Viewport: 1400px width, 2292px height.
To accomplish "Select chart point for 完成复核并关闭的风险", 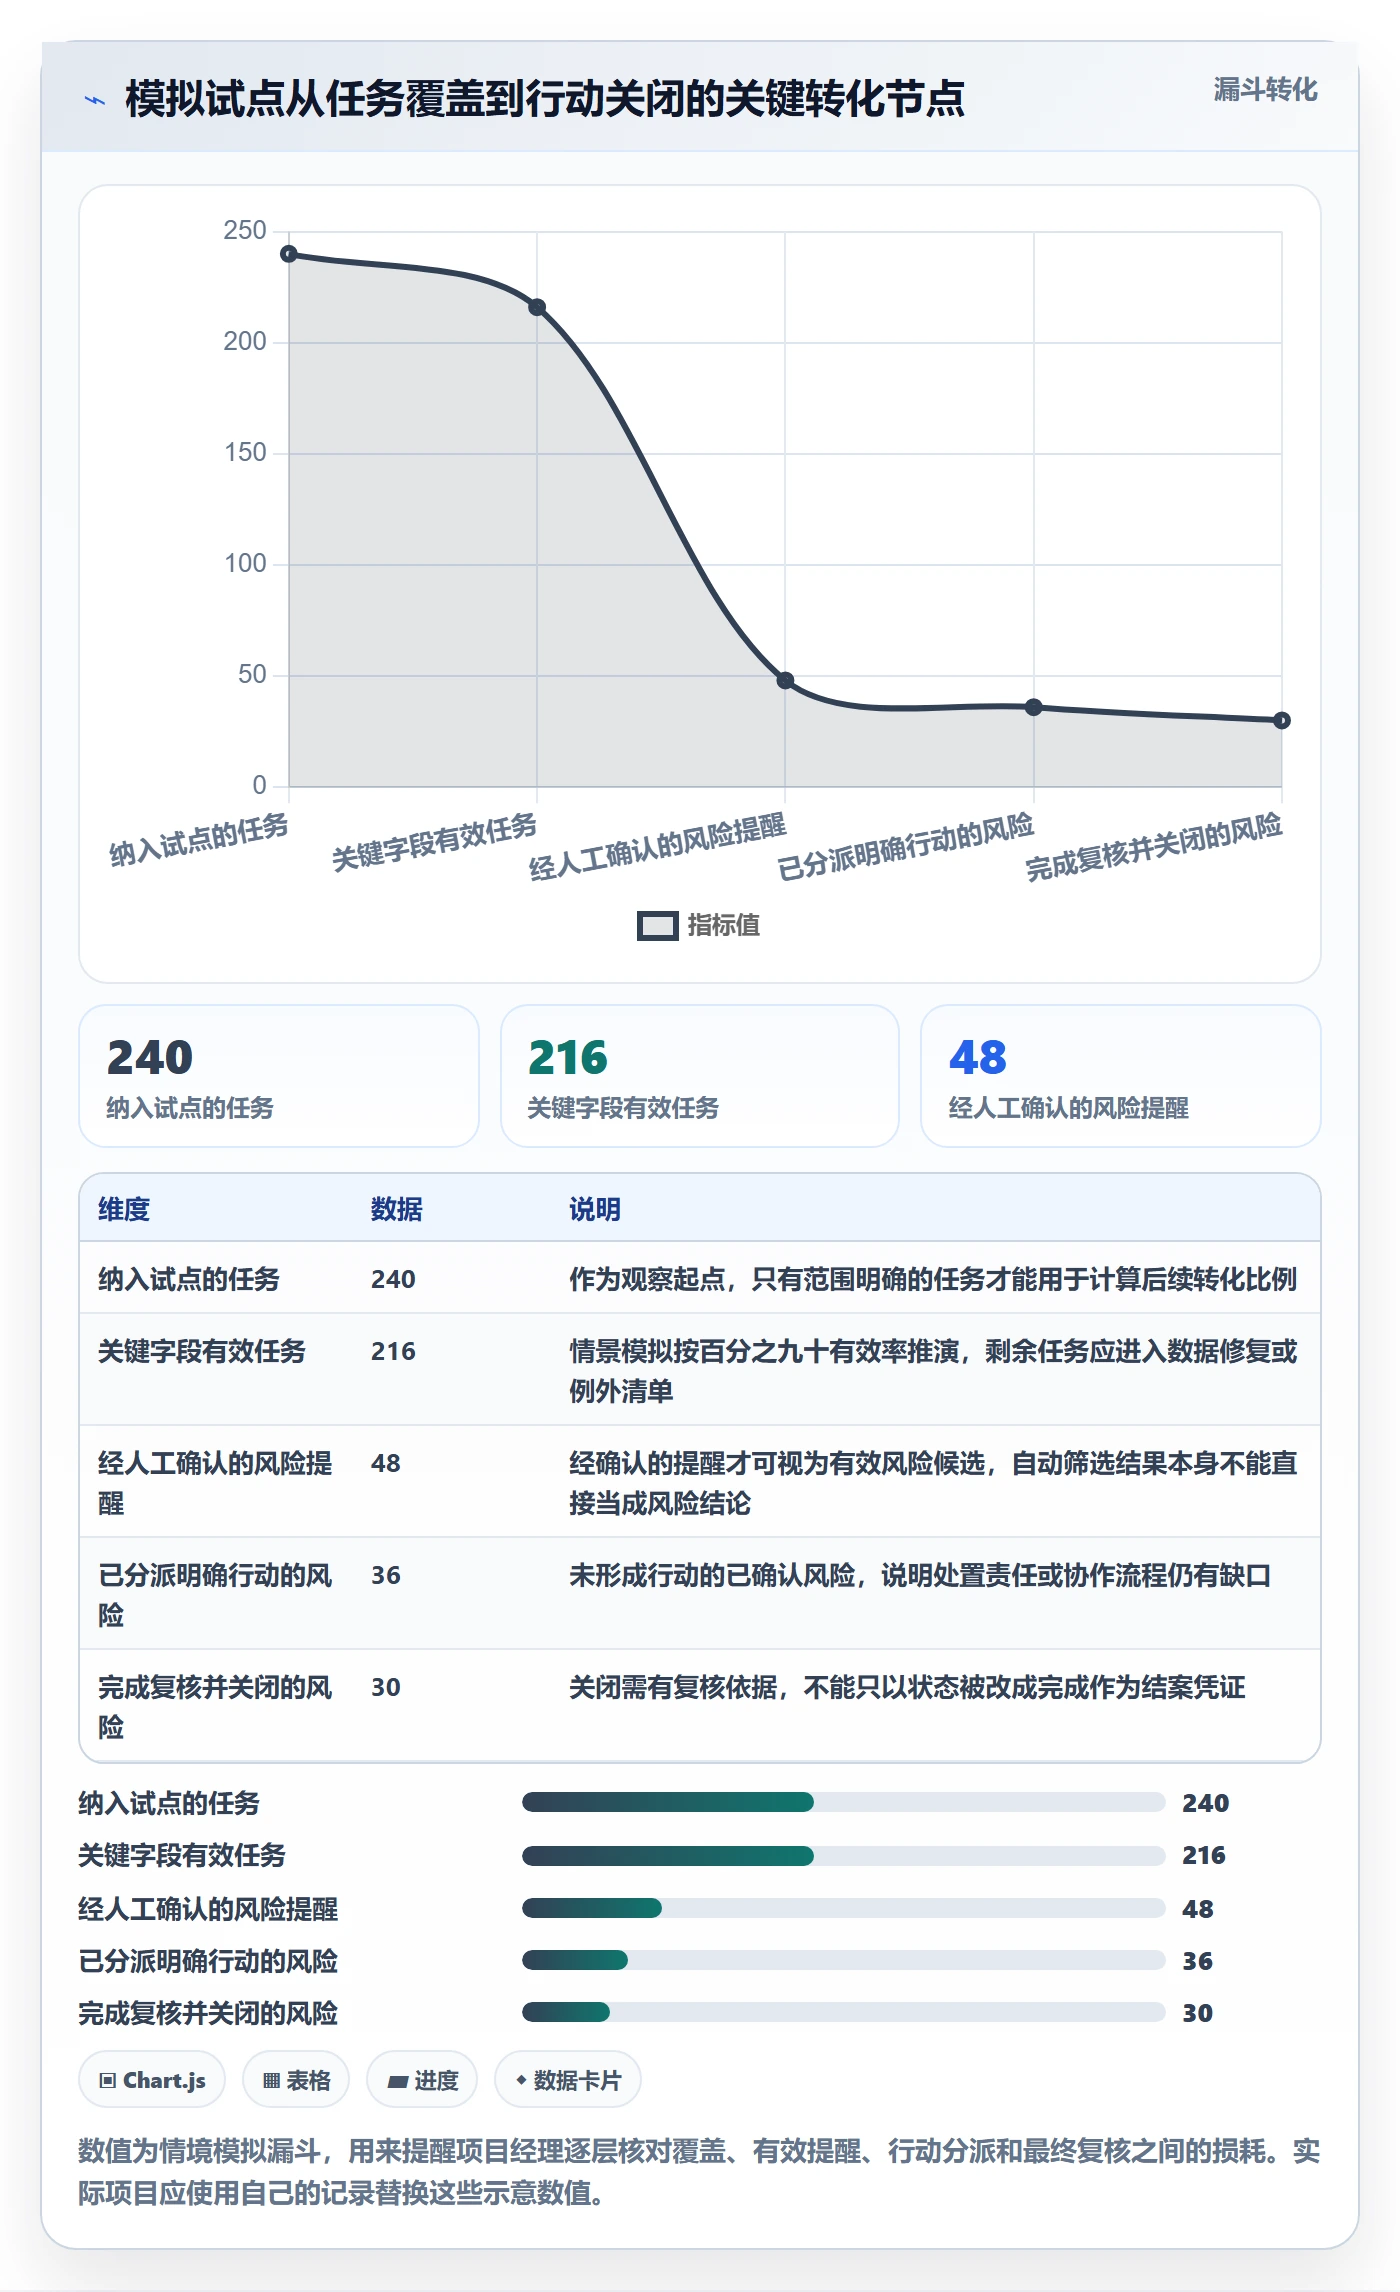I will 1282,720.
